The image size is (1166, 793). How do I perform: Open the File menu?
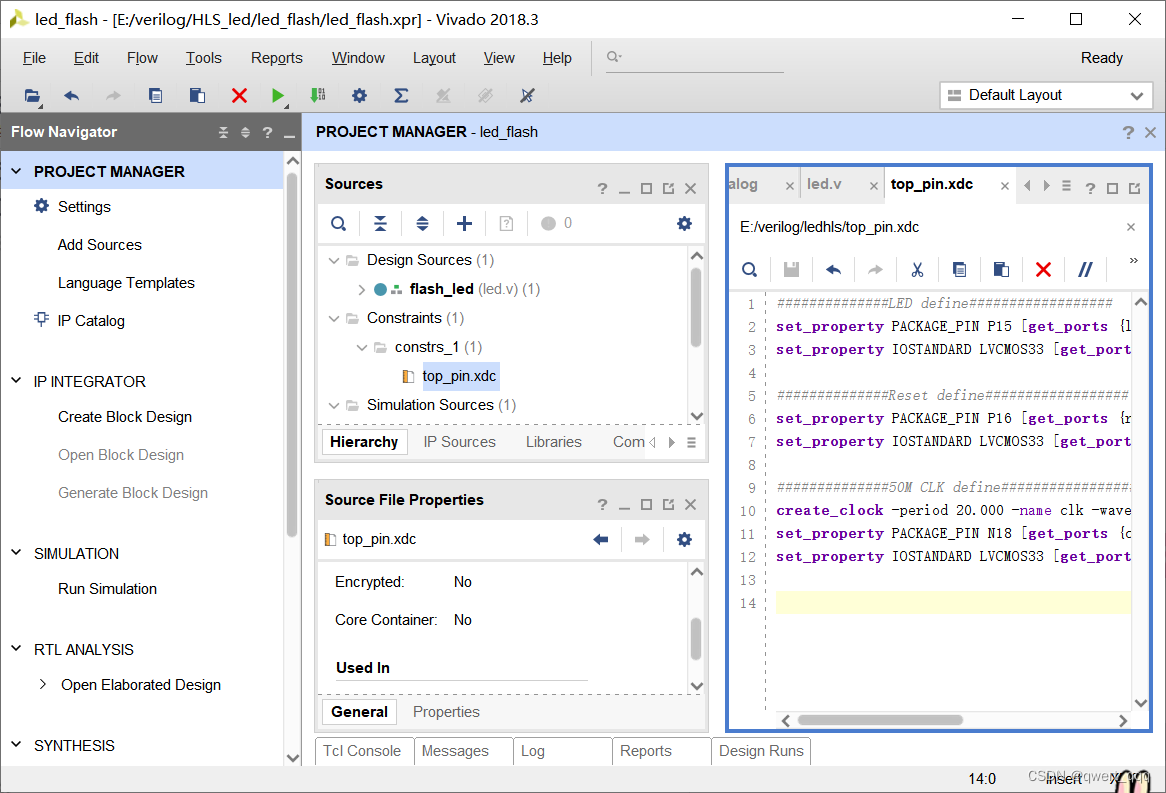34,58
